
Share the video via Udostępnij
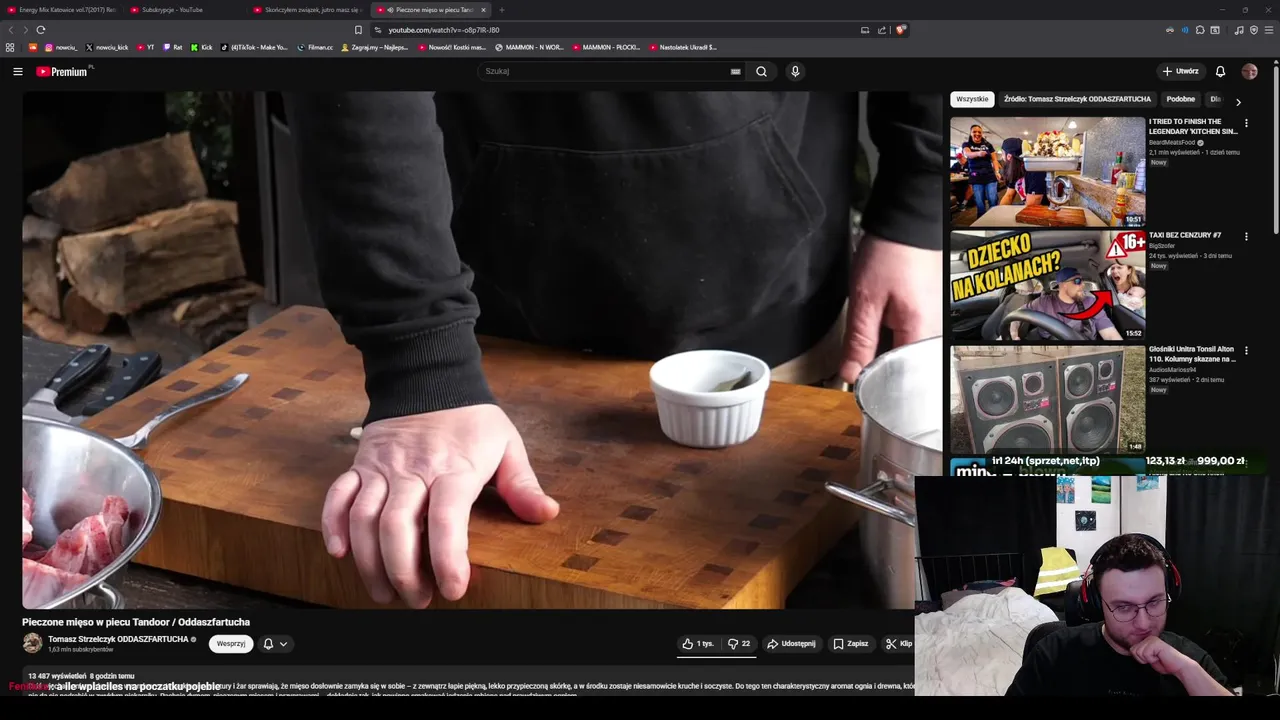[x=791, y=644]
